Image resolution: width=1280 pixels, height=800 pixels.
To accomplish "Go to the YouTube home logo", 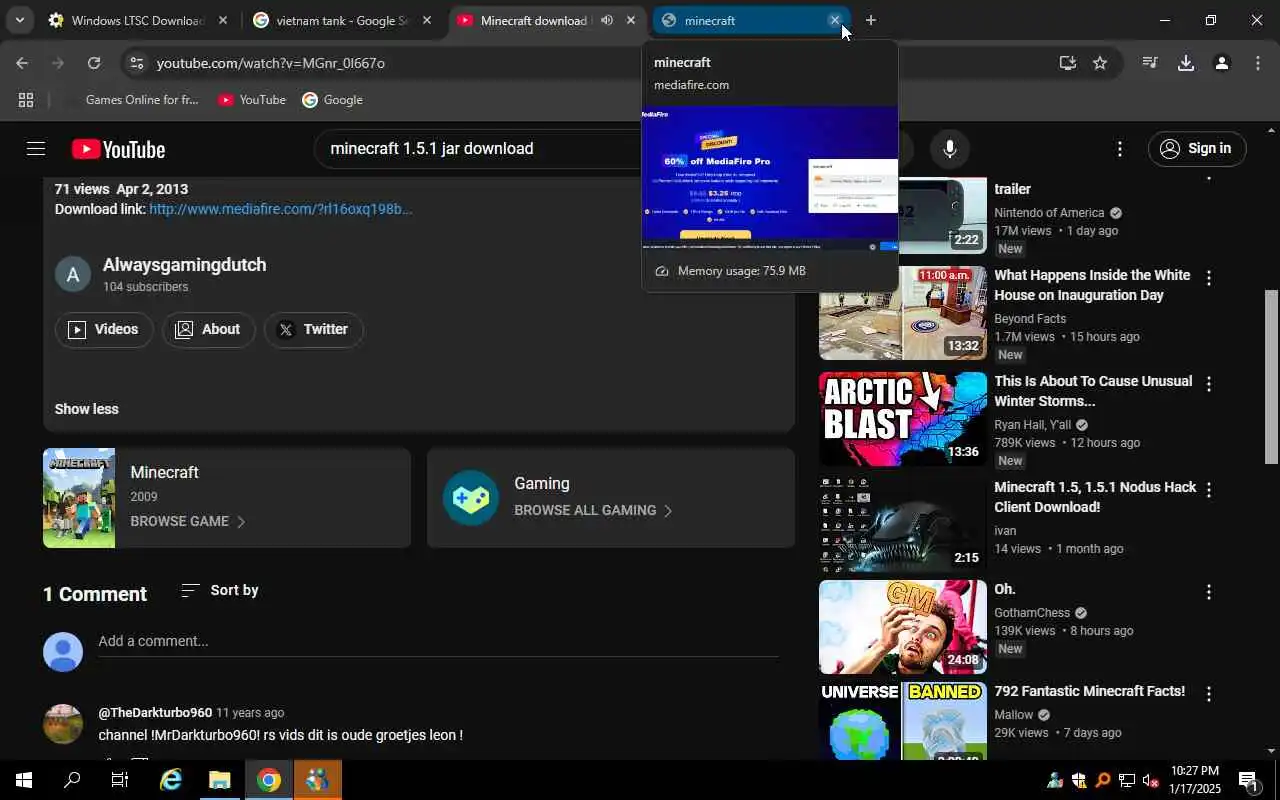I will [118, 149].
